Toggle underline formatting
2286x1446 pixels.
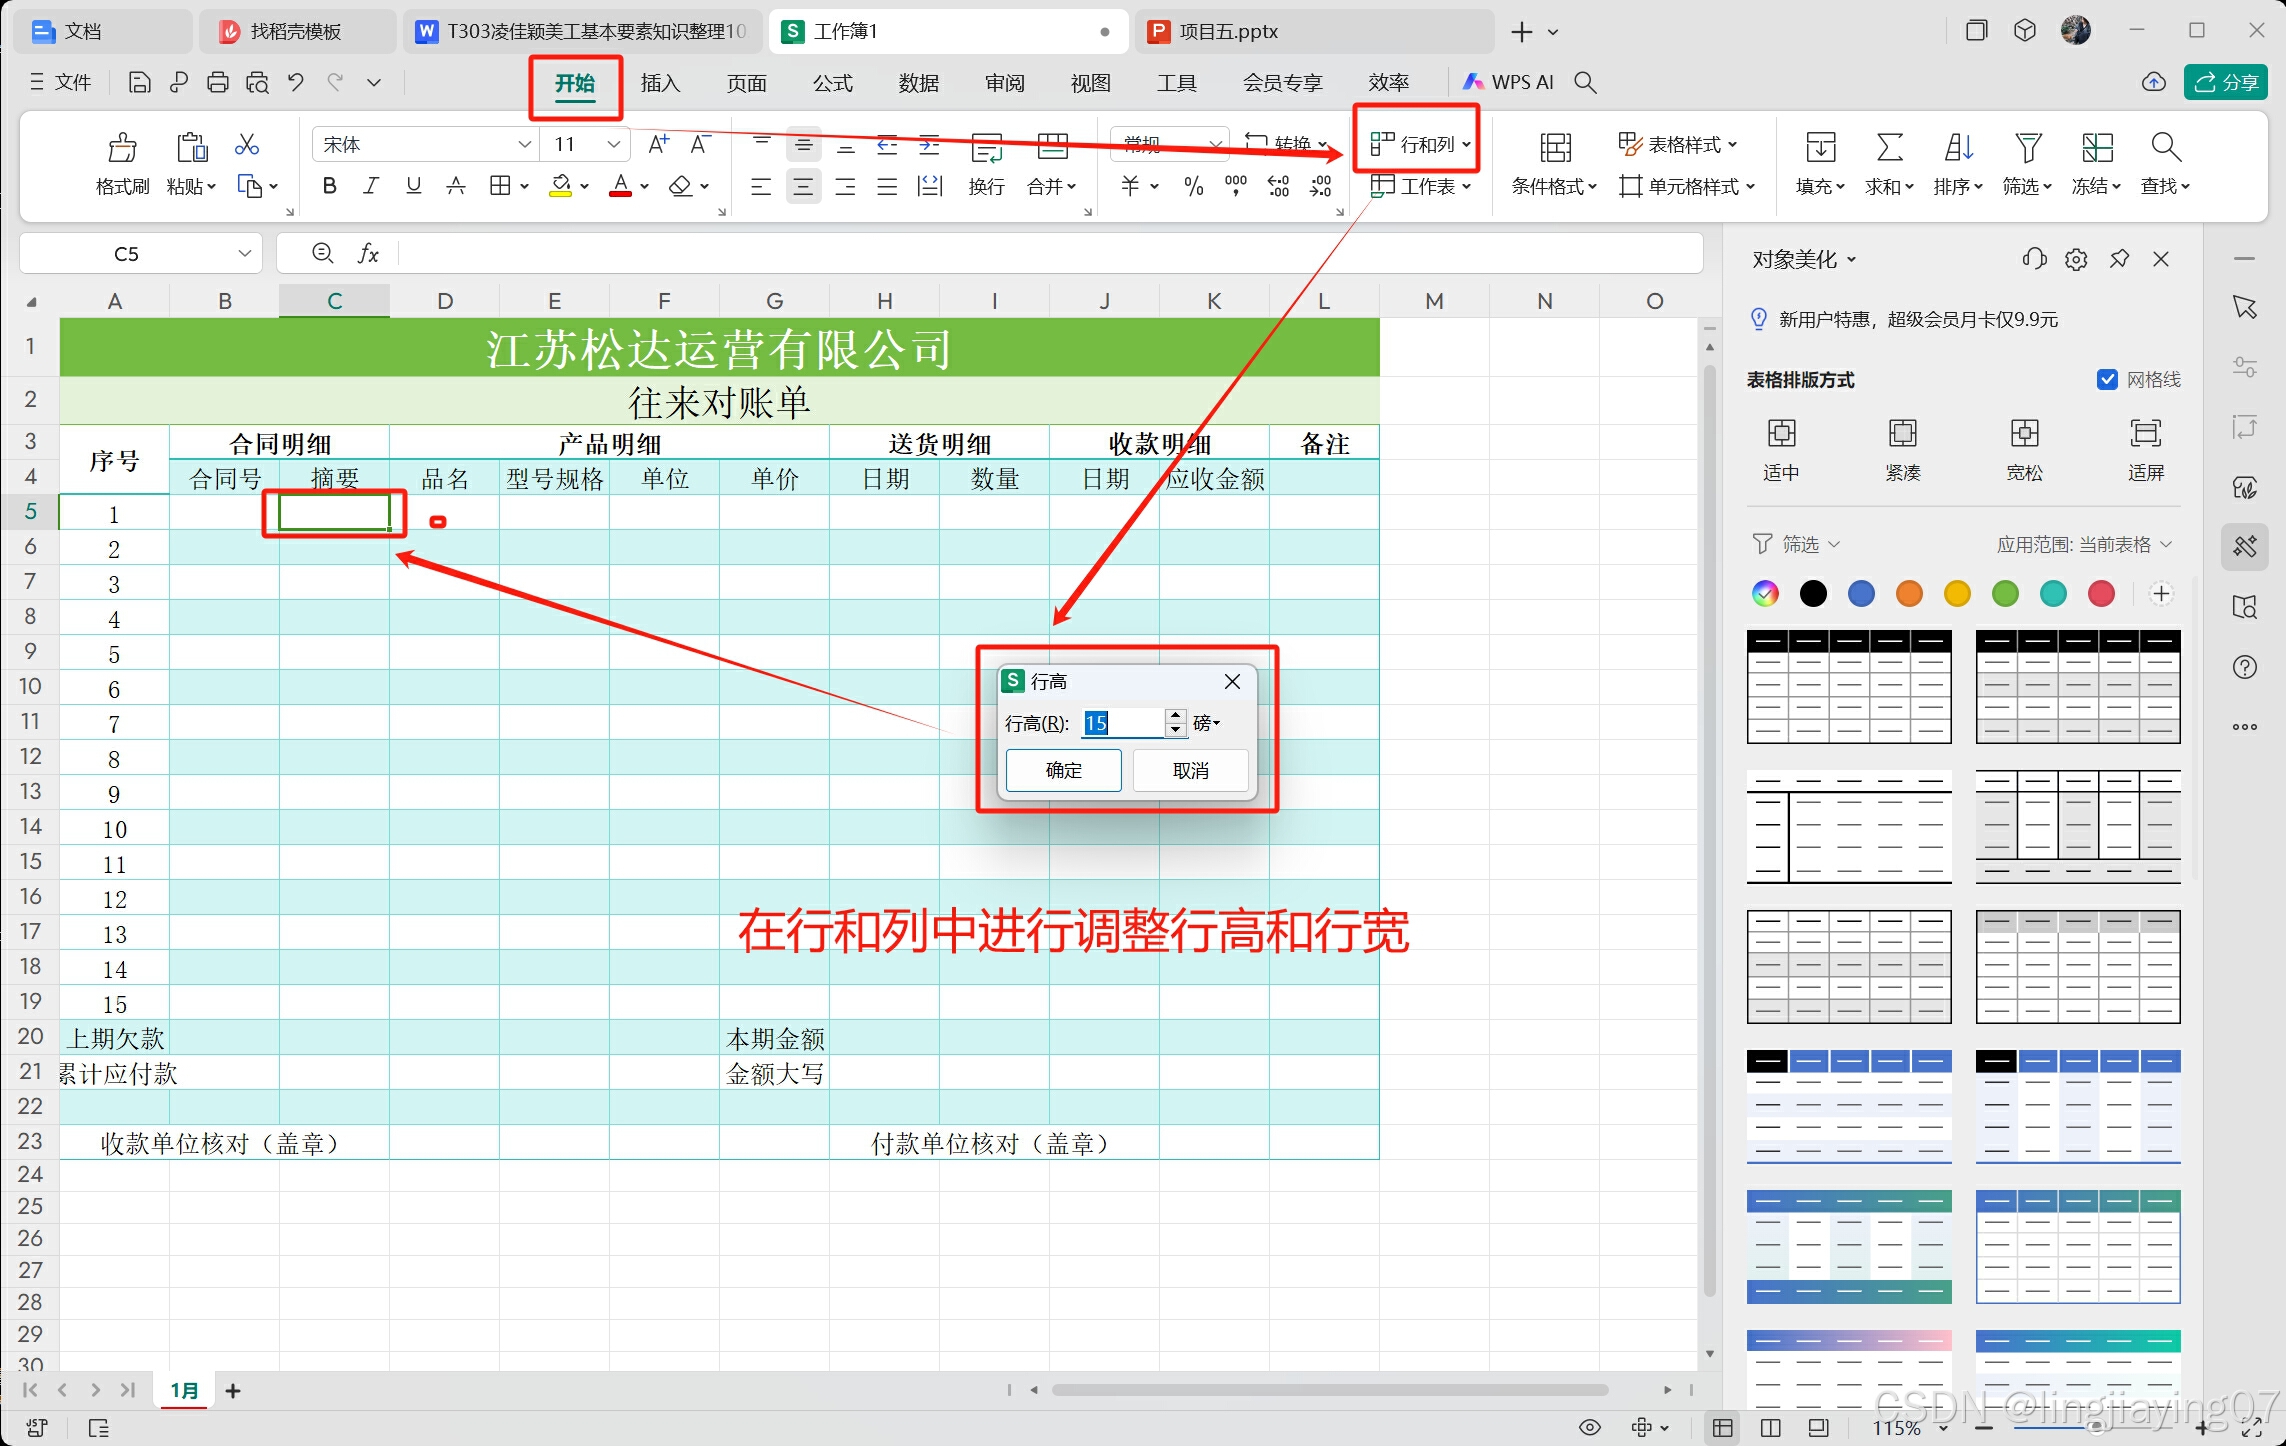(413, 186)
